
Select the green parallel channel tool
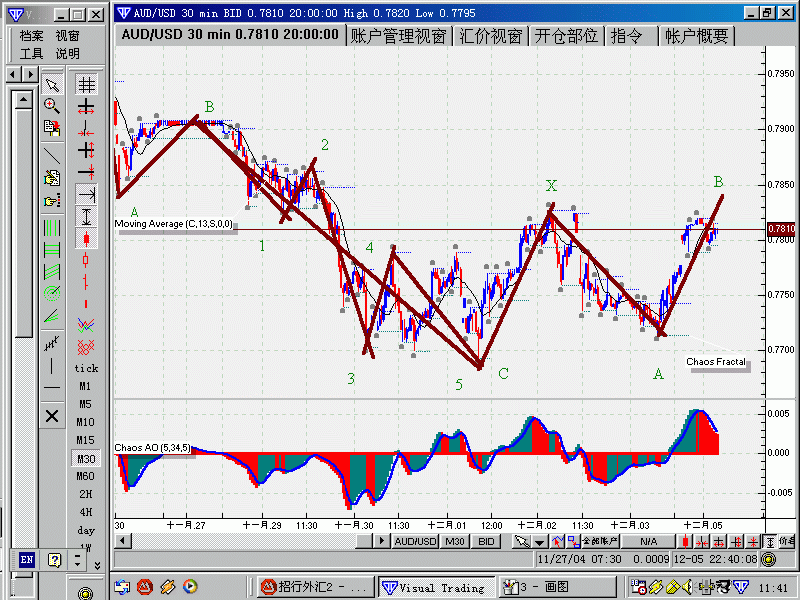[x=52, y=271]
